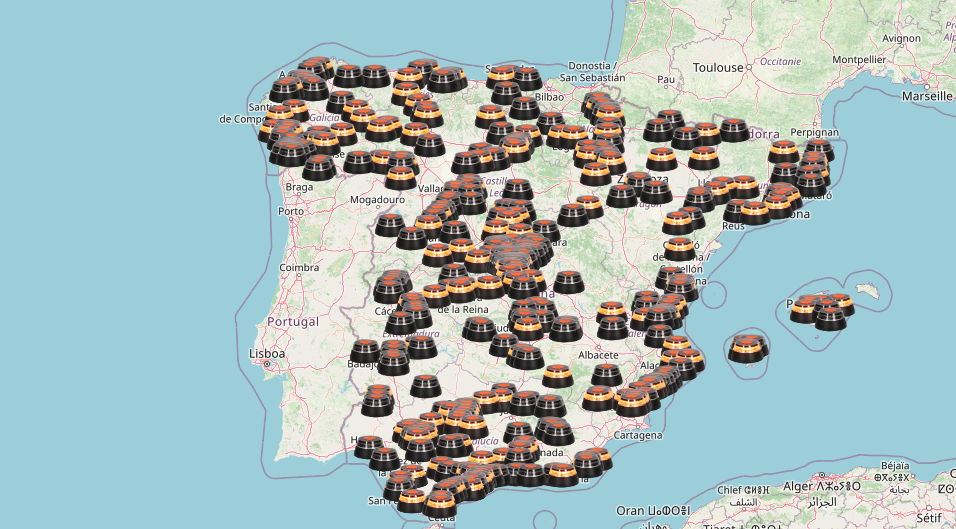This screenshot has height=529, width=956.
Task: Click the Coimbra city label
Action: click(299, 267)
